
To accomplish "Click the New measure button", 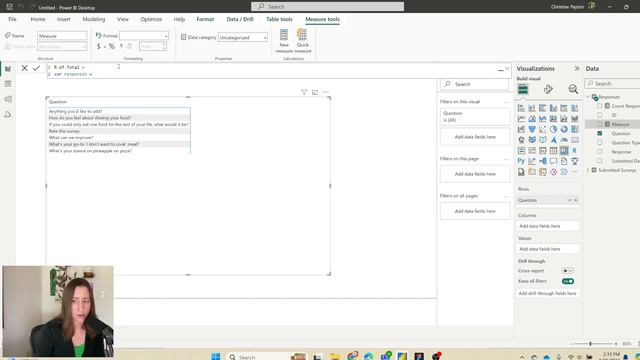I will [284, 41].
